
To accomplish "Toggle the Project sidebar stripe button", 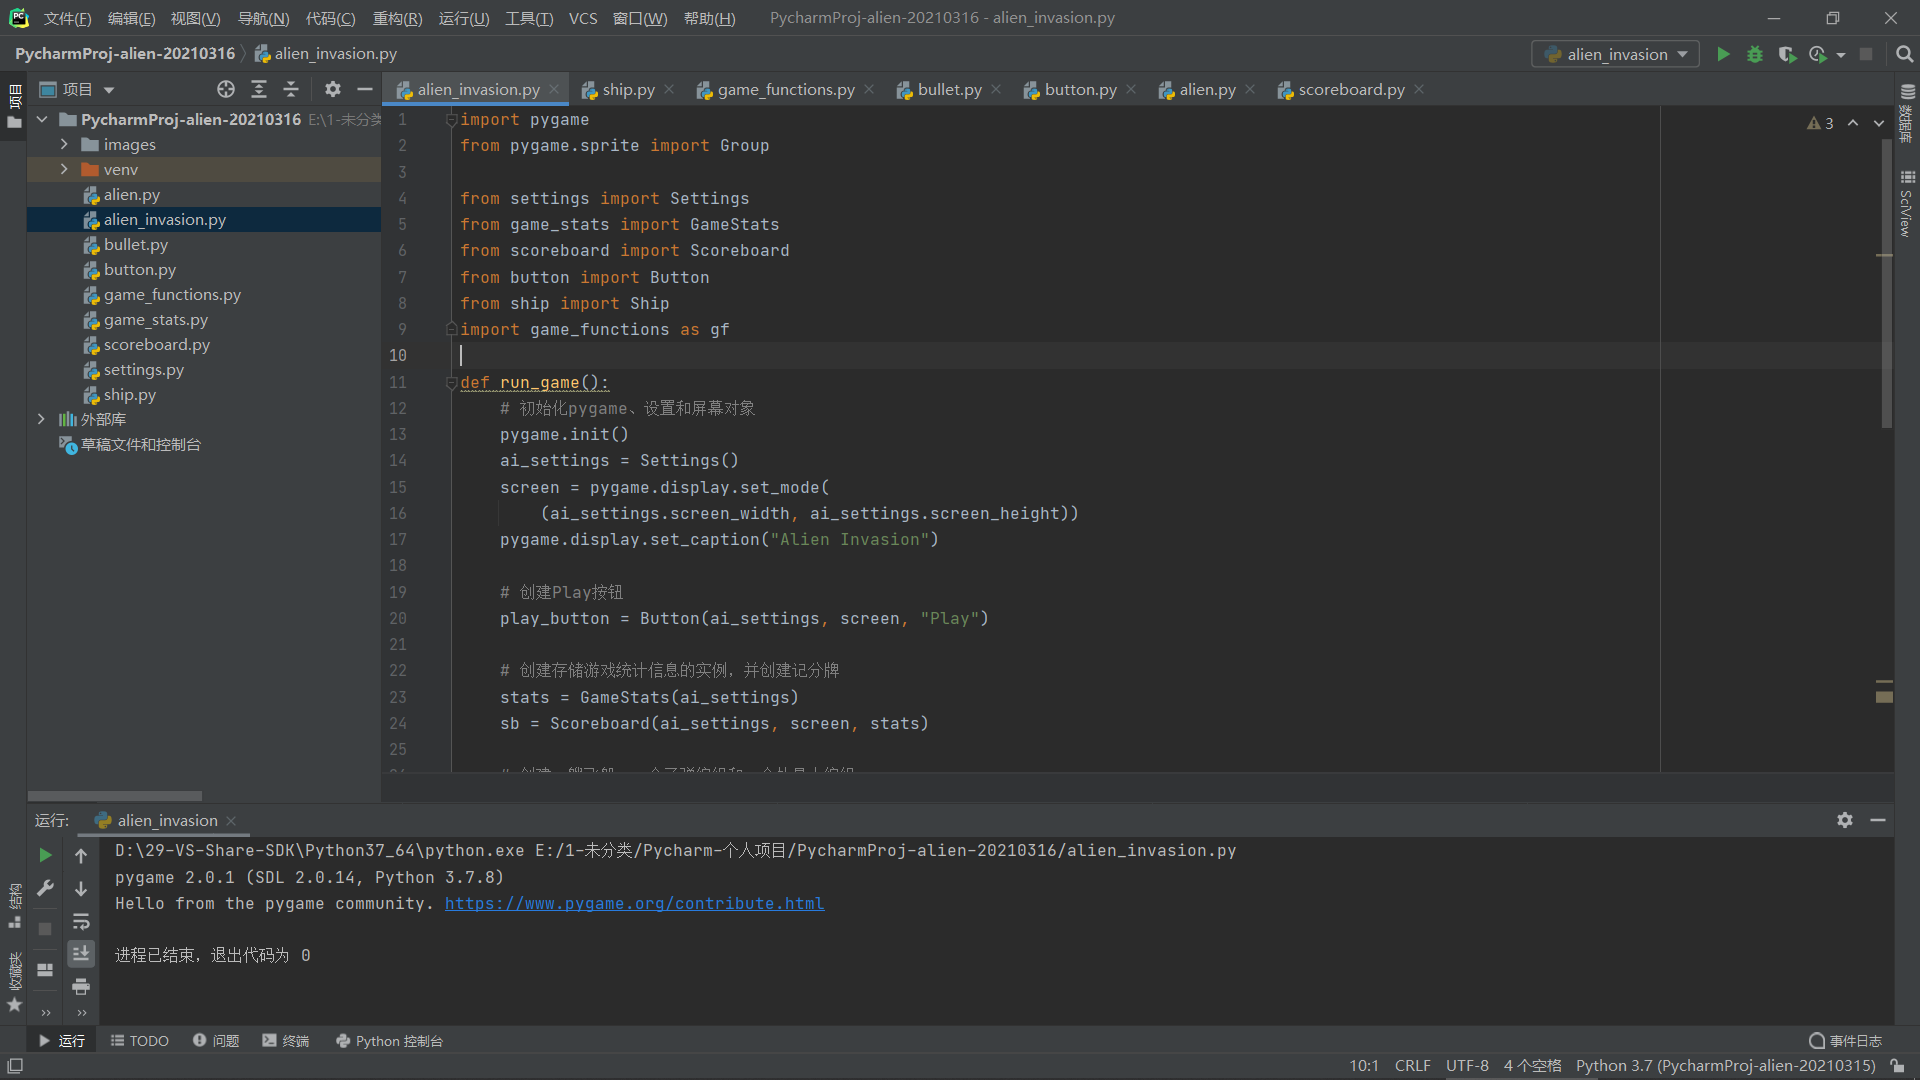I will click(x=14, y=107).
